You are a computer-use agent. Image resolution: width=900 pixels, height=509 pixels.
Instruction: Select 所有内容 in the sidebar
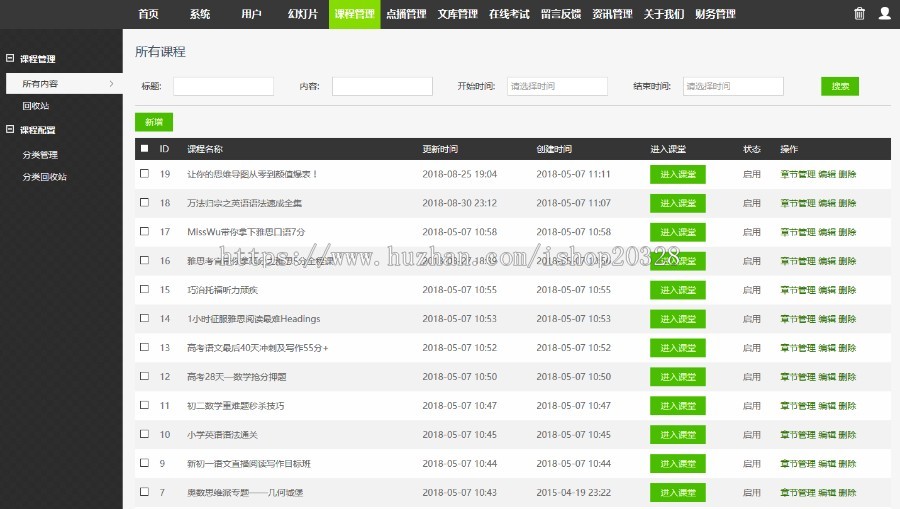[x=64, y=84]
